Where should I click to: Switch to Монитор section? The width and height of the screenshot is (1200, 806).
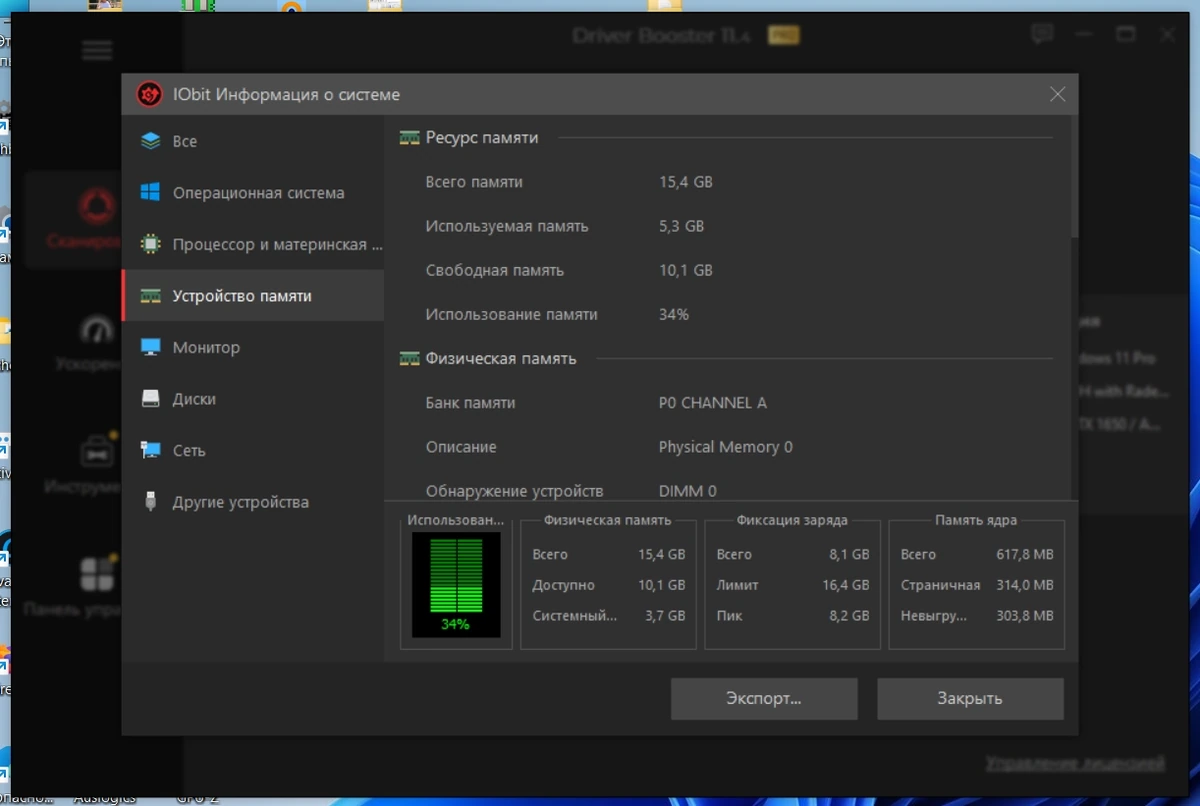pyautogui.click(x=252, y=347)
